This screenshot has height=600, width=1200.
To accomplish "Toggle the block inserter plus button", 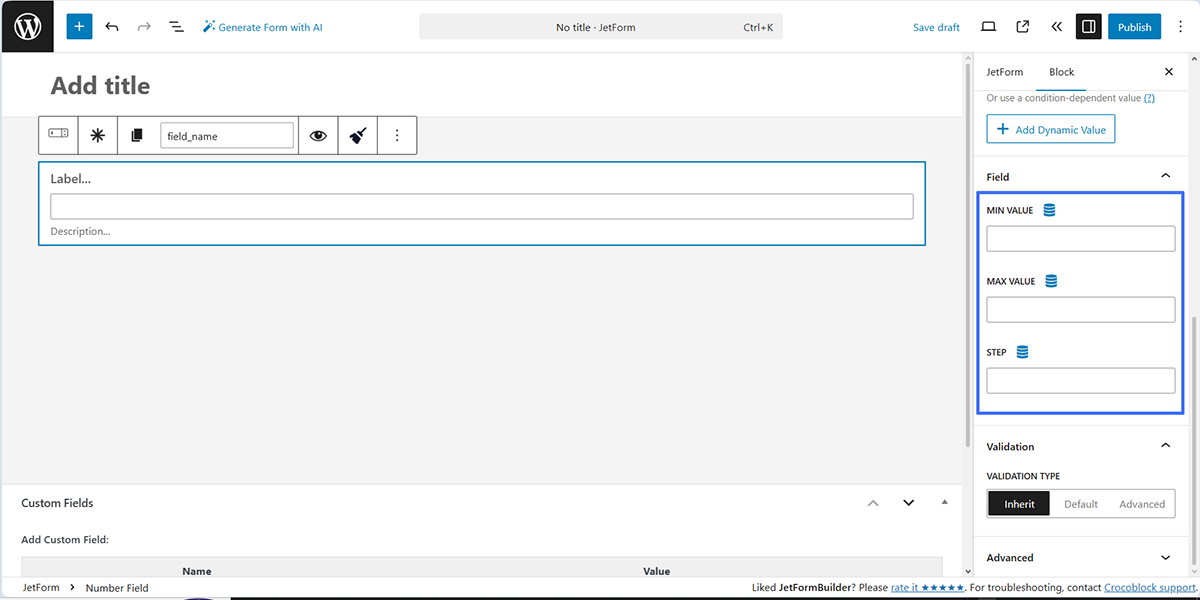I will coord(79,27).
